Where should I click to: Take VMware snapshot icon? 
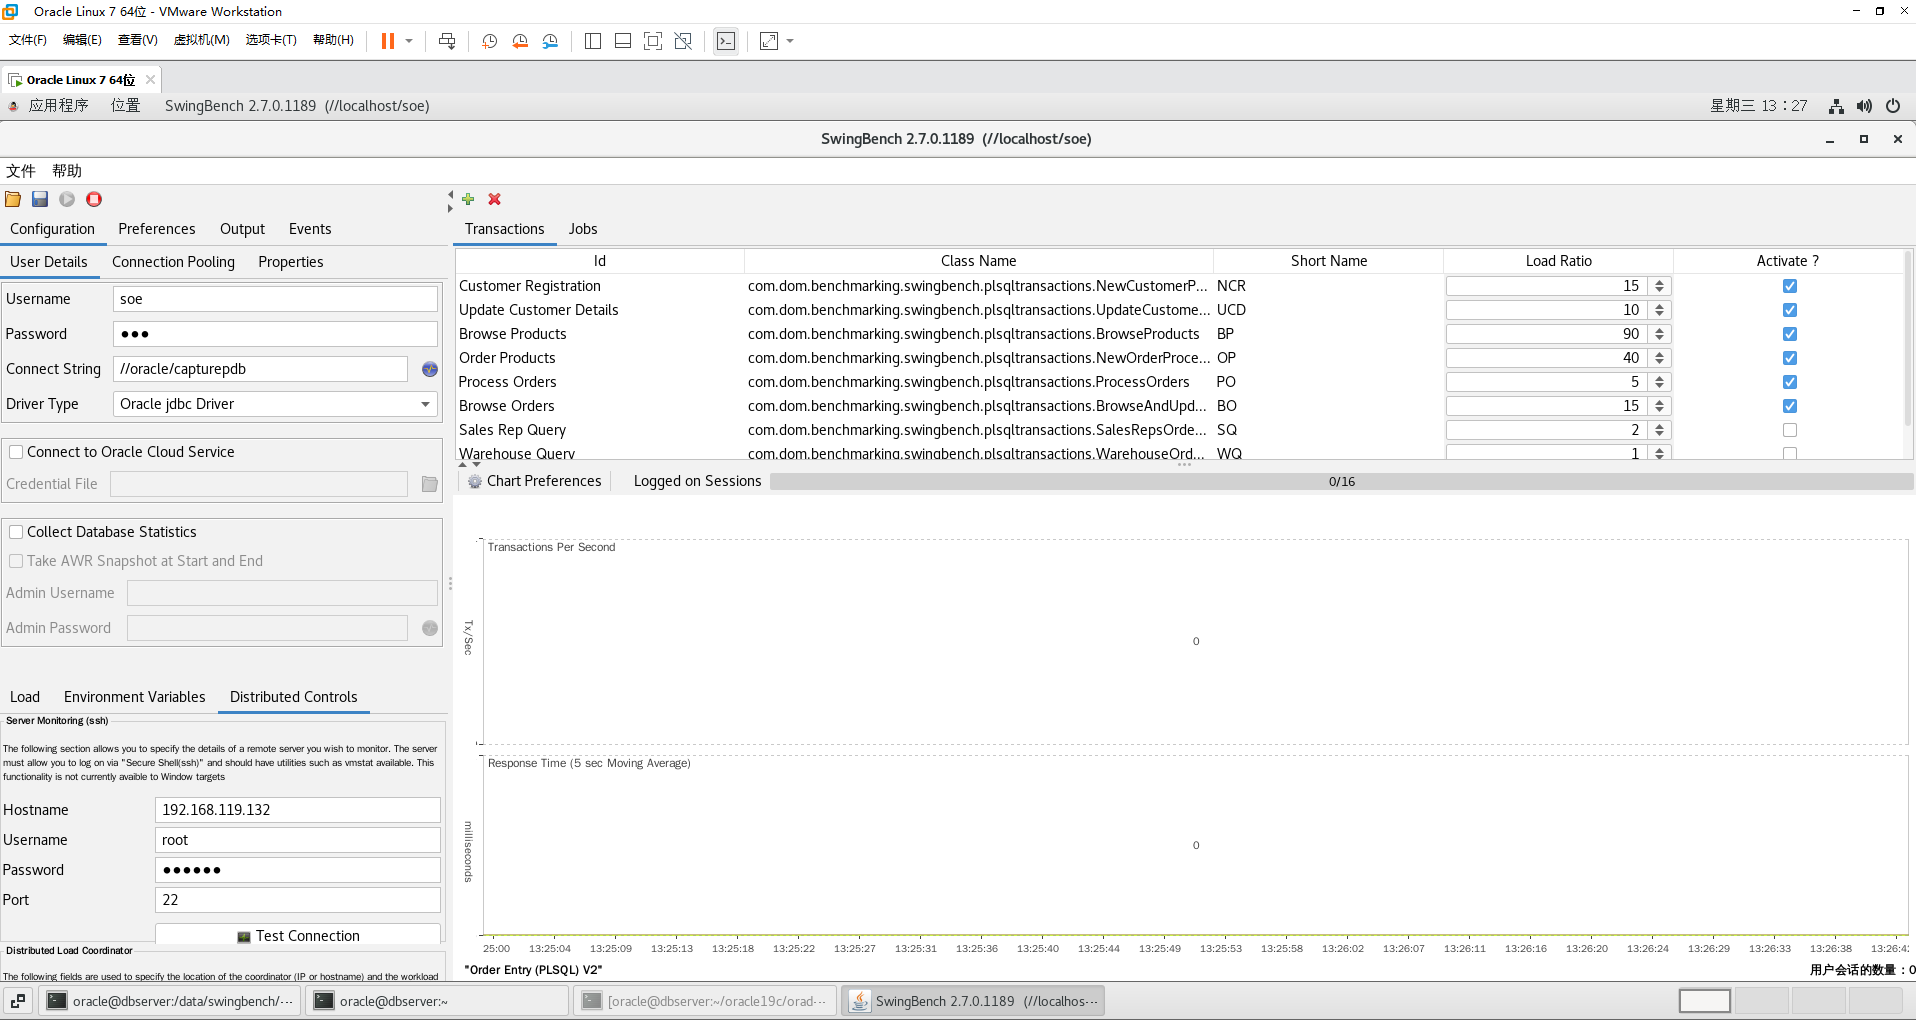(490, 41)
